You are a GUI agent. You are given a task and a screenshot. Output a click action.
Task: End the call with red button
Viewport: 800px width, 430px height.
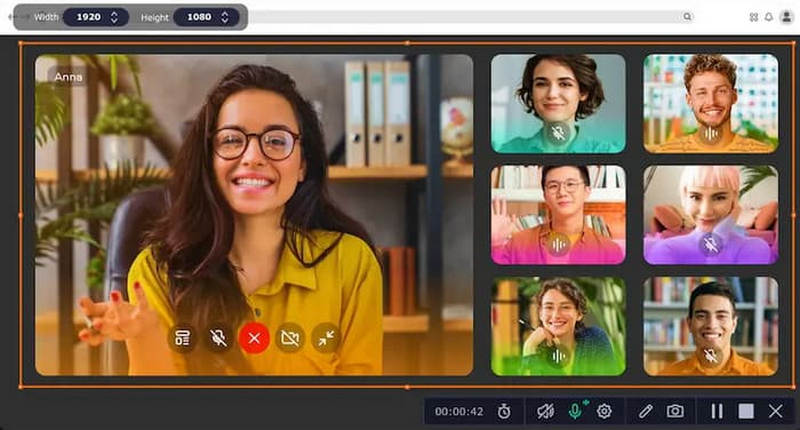(x=254, y=338)
